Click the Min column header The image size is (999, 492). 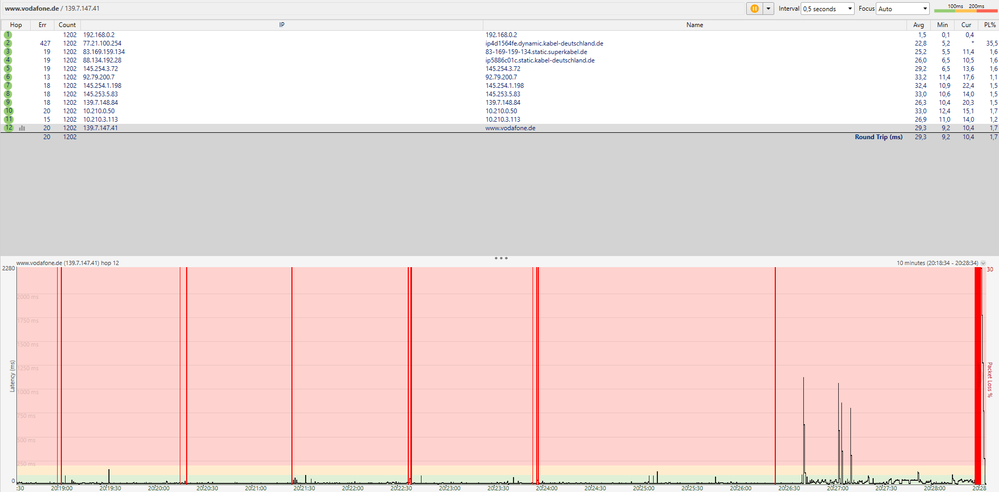pos(943,25)
